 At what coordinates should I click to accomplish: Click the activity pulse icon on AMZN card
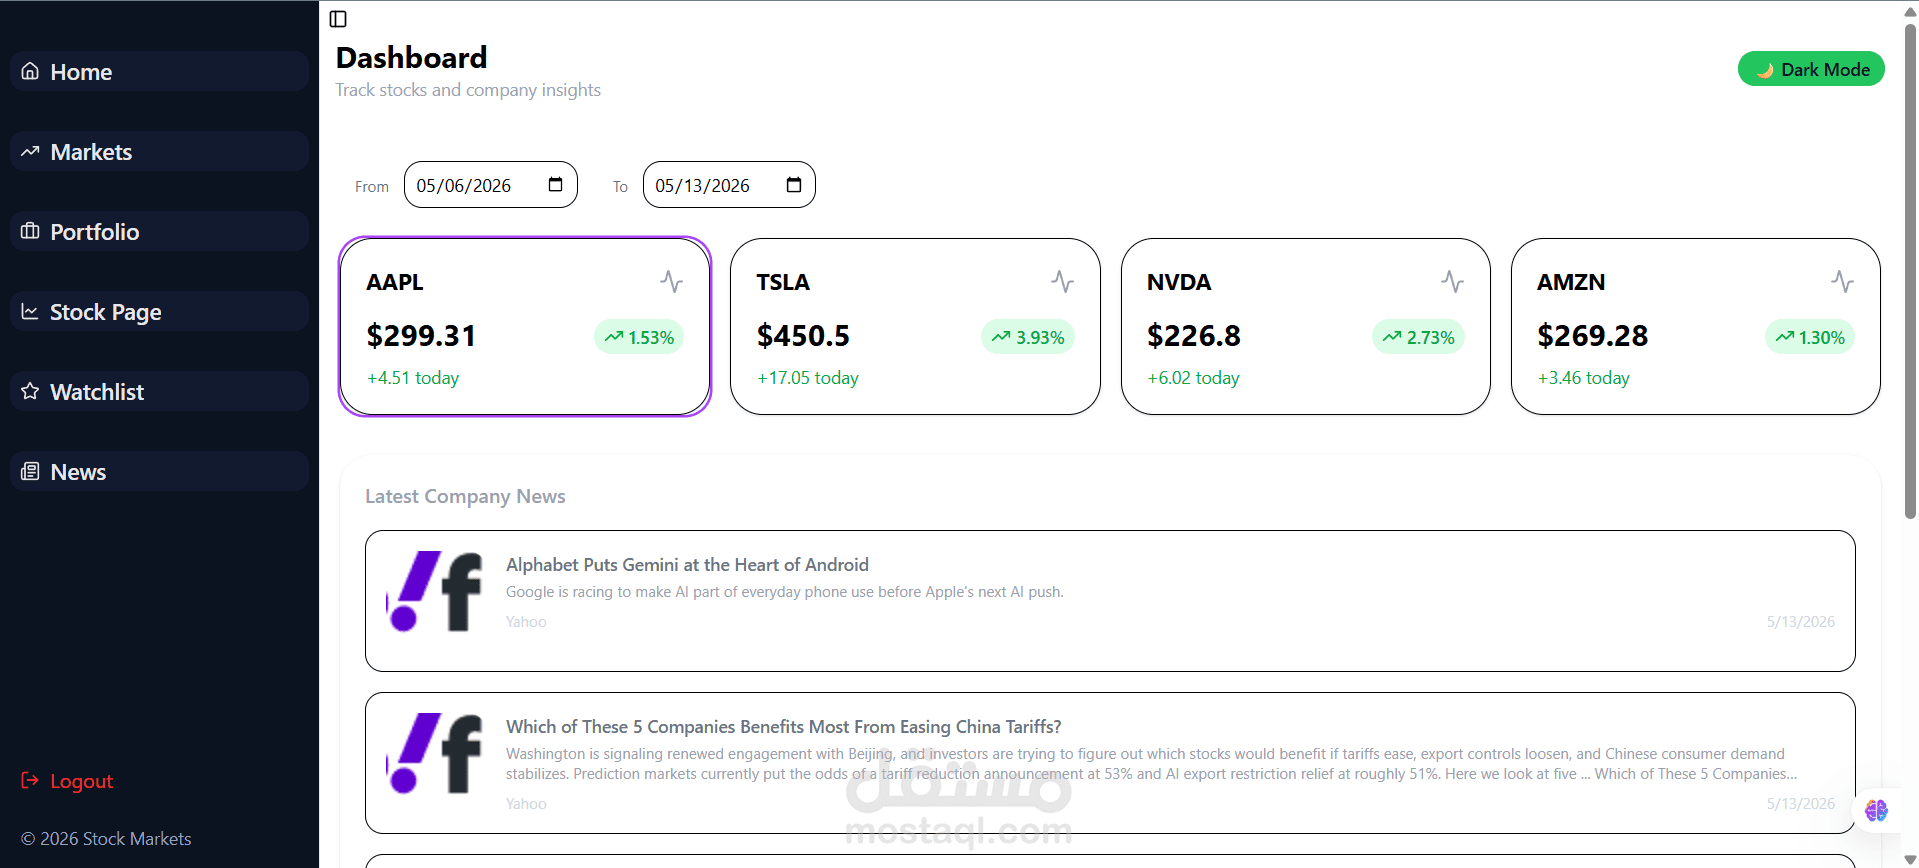(x=1842, y=282)
